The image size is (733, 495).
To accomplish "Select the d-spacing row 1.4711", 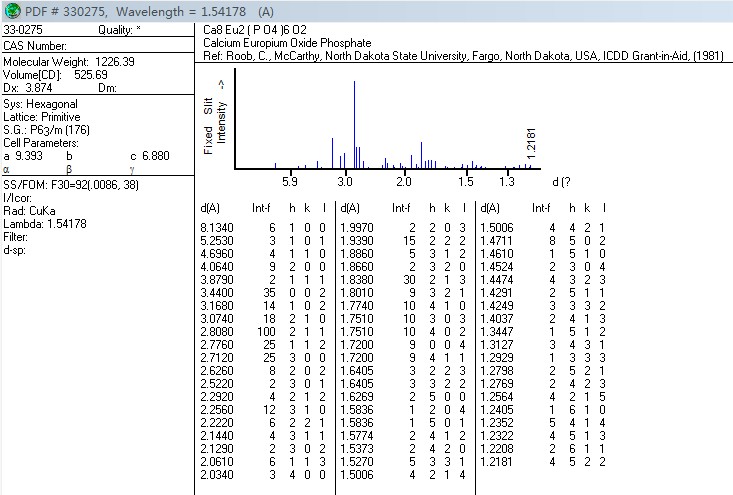I will point(543,241).
